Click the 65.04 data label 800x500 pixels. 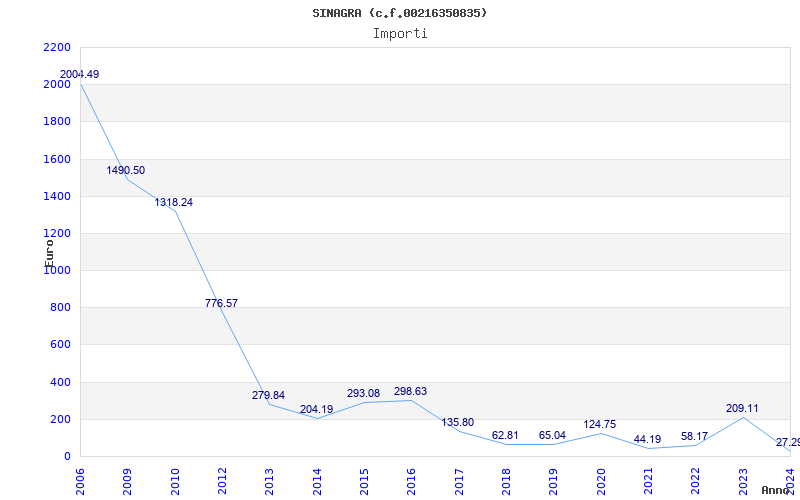(553, 436)
